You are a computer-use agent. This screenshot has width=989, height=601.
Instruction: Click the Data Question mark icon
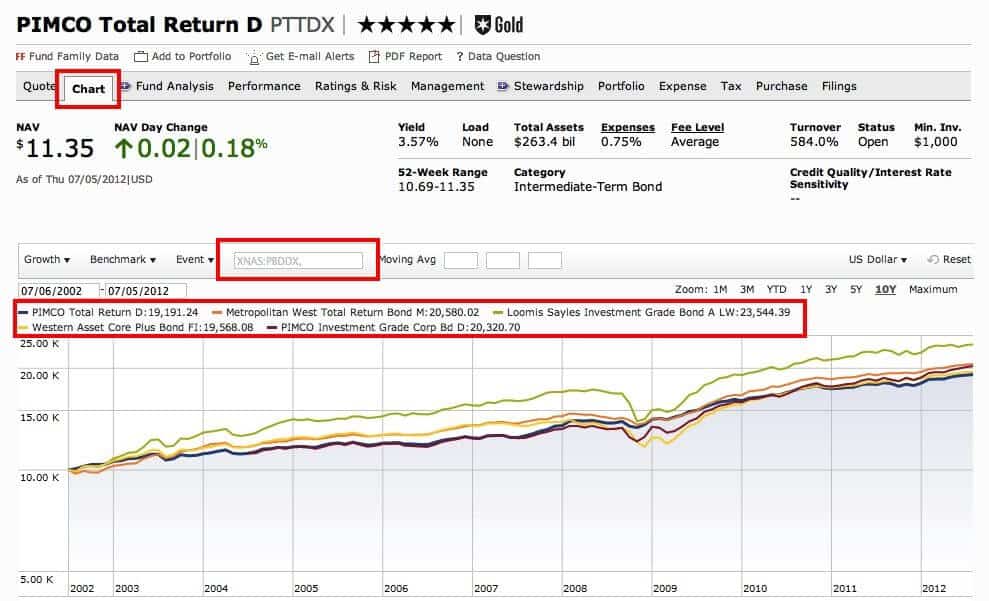pyautogui.click(x=460, y=57)
